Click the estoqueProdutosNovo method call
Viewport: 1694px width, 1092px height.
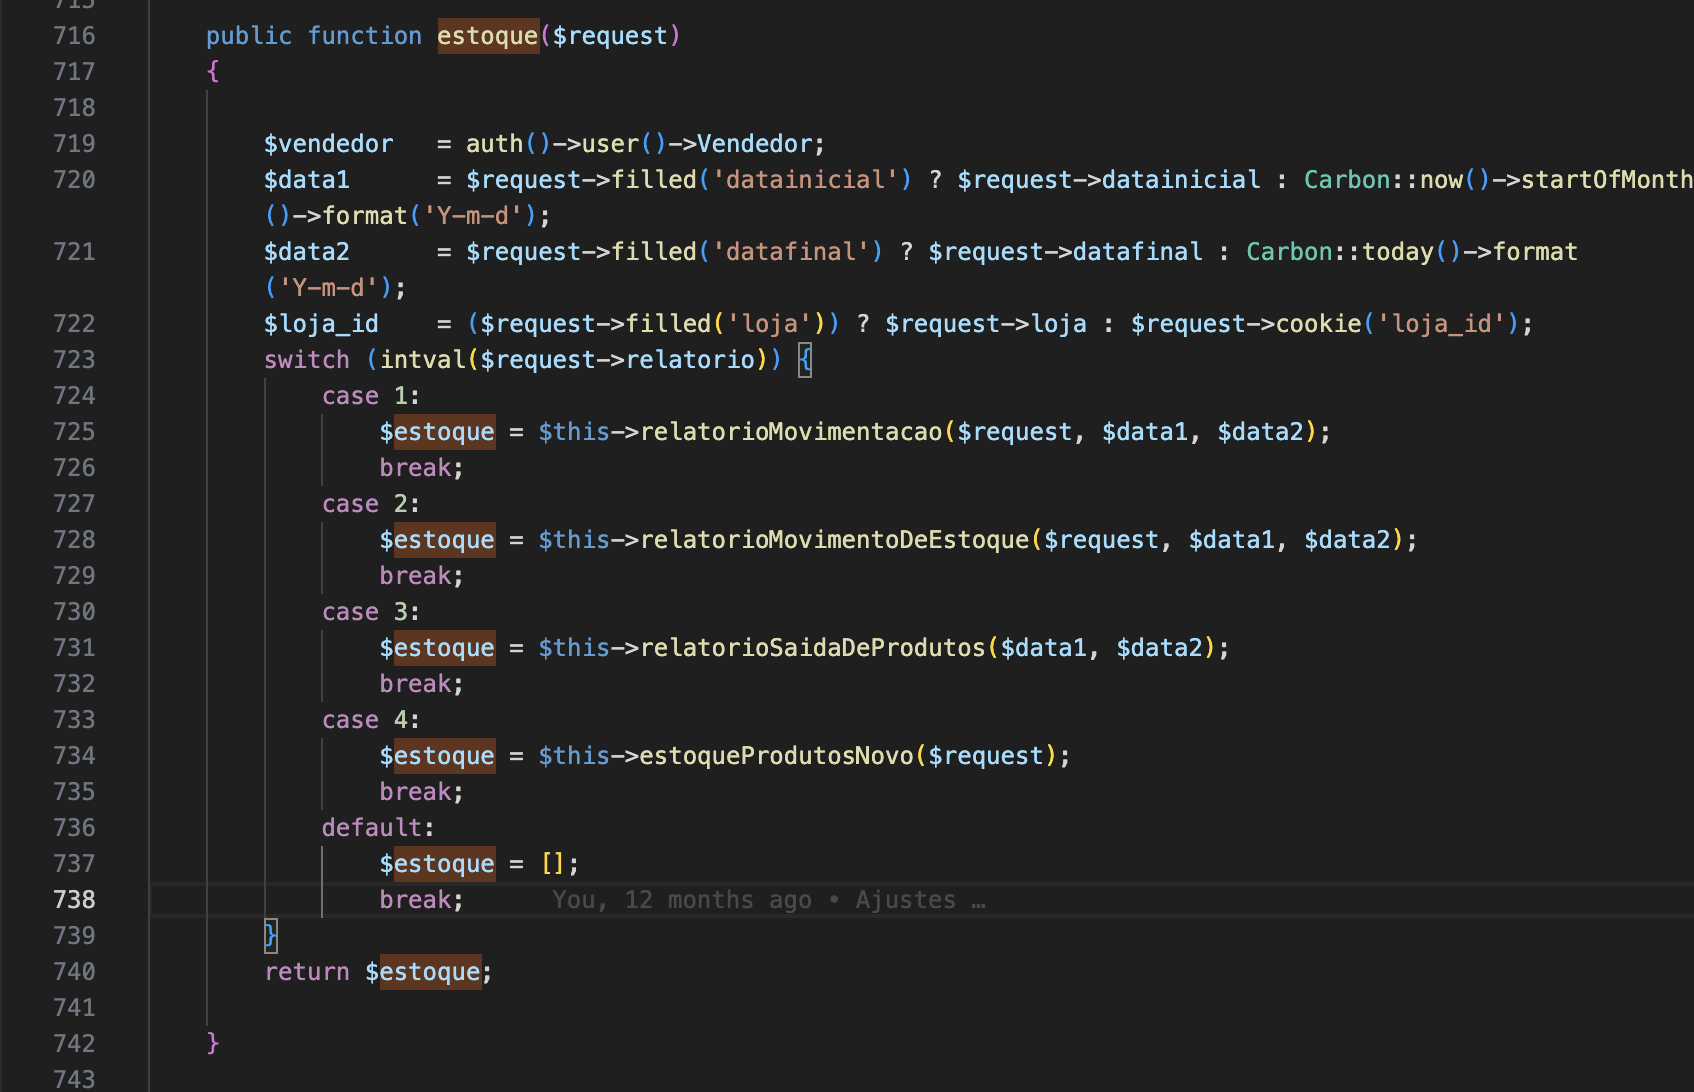(776, 756)
